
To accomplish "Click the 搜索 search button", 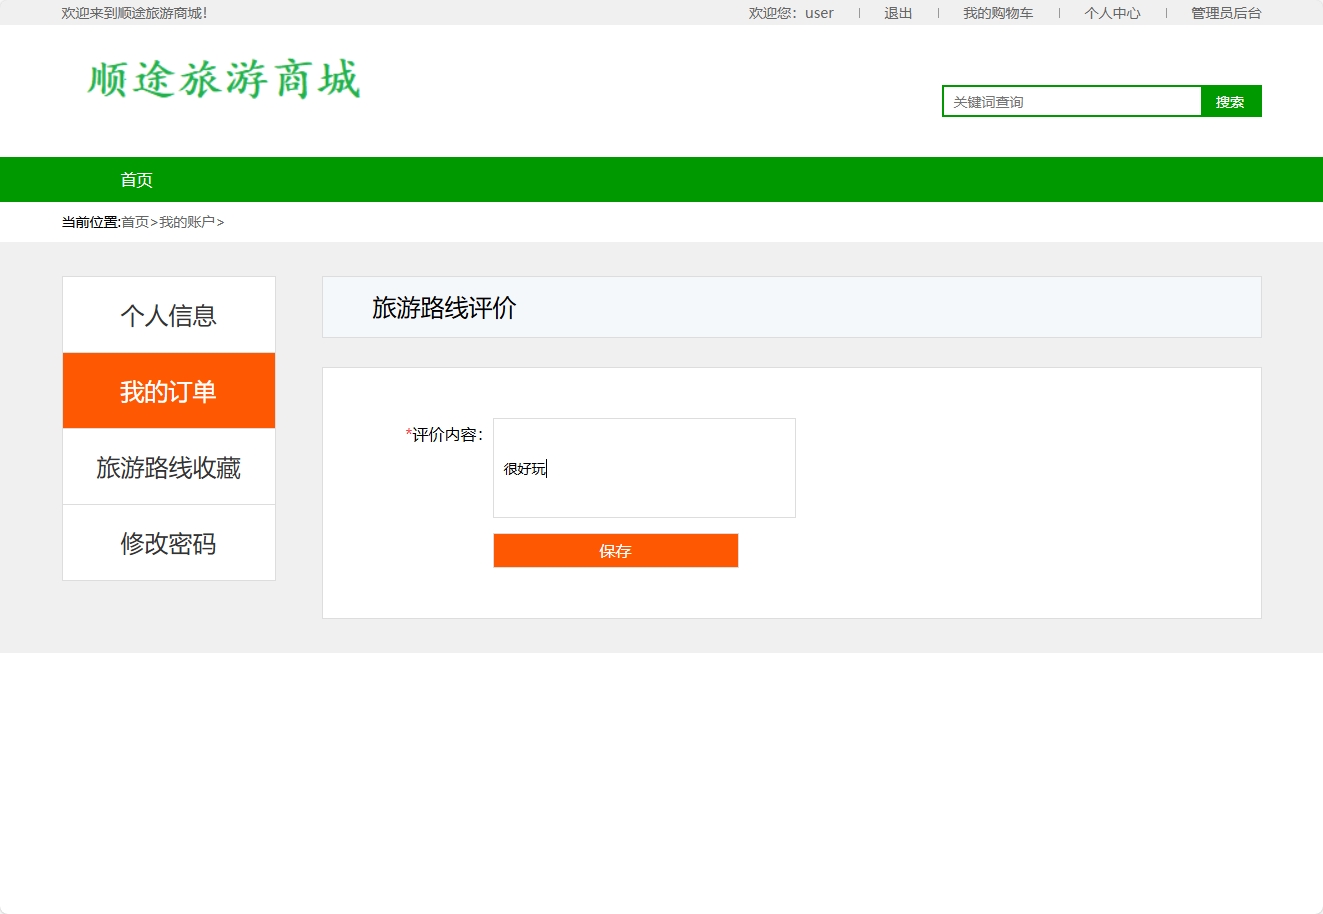I will [1231, 101].
